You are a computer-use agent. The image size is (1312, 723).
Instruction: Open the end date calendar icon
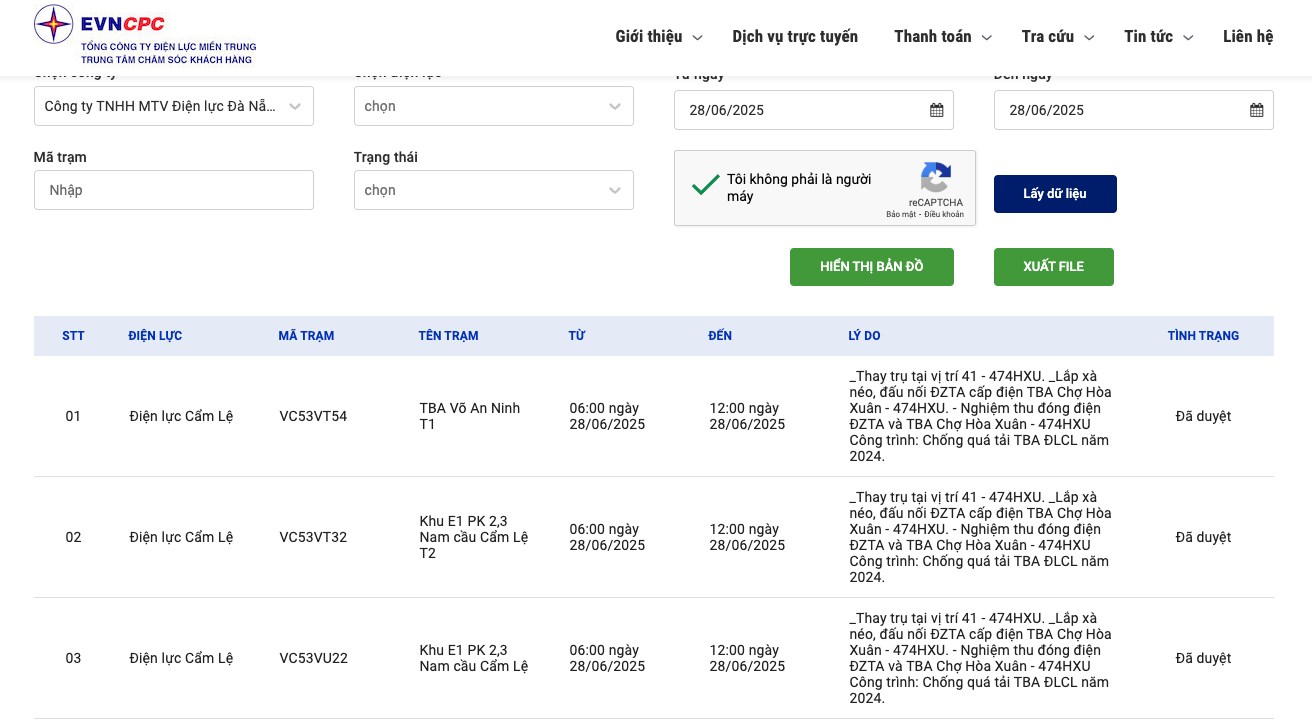[x=1256, y=110]
